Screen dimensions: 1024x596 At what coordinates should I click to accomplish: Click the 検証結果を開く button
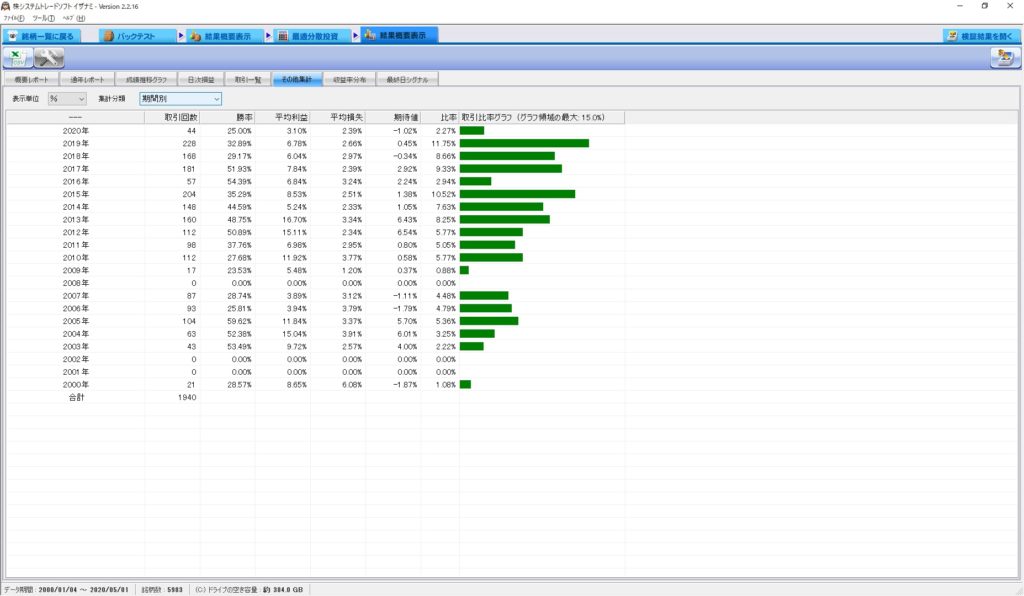point(982,36)
